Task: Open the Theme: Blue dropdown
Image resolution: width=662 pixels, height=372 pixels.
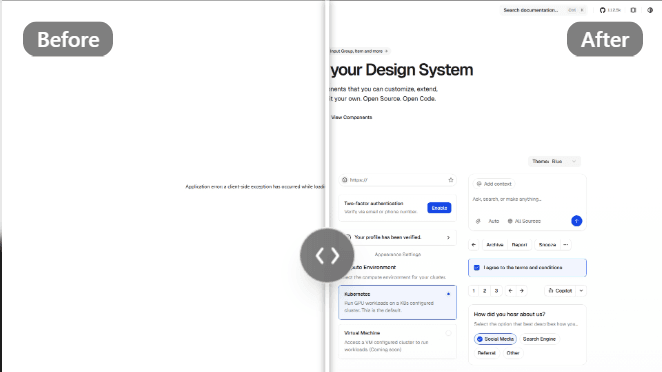Action: pyautogui.click(x=554, y=161)
